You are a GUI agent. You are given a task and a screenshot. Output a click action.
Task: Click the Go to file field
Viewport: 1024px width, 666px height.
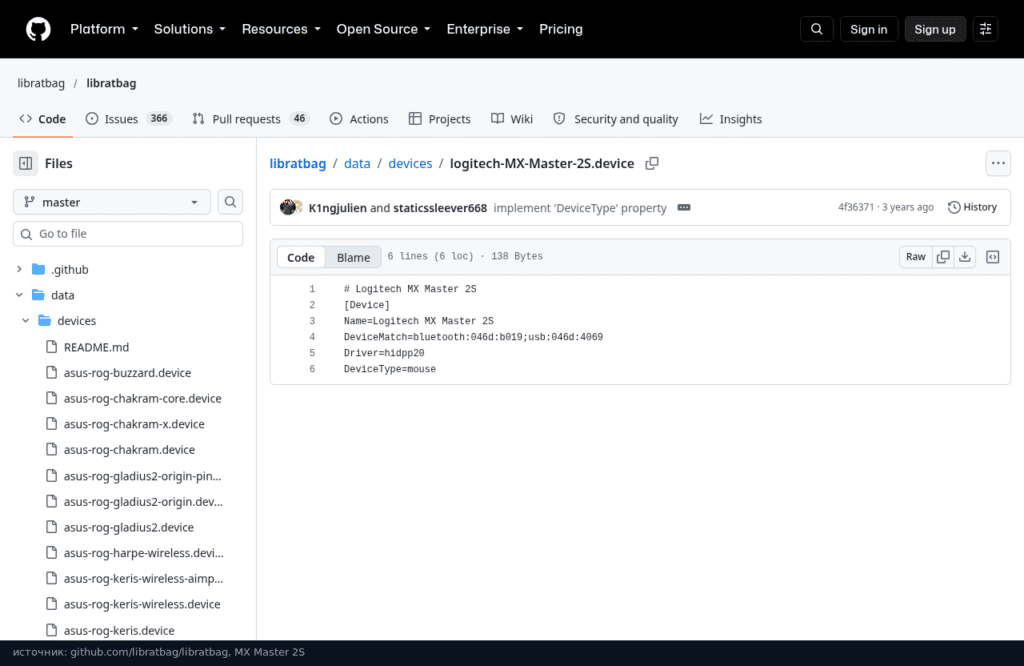coord(128,234)
